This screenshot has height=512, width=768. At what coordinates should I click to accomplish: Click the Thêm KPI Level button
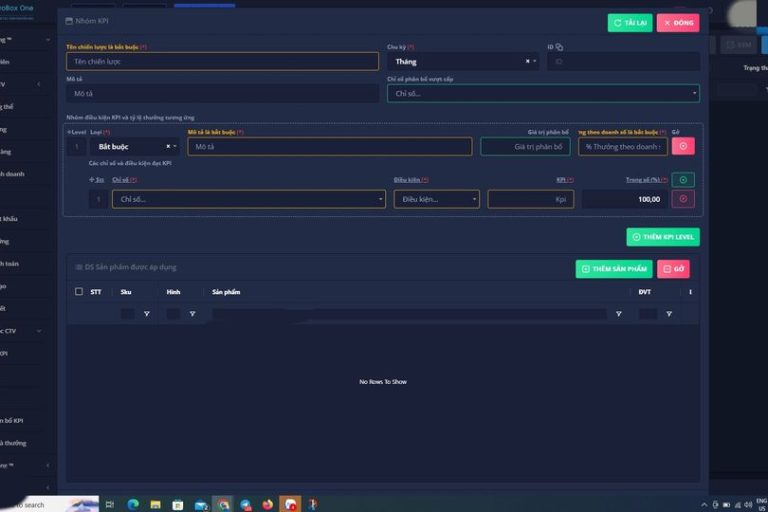click(x=663, y=237)
